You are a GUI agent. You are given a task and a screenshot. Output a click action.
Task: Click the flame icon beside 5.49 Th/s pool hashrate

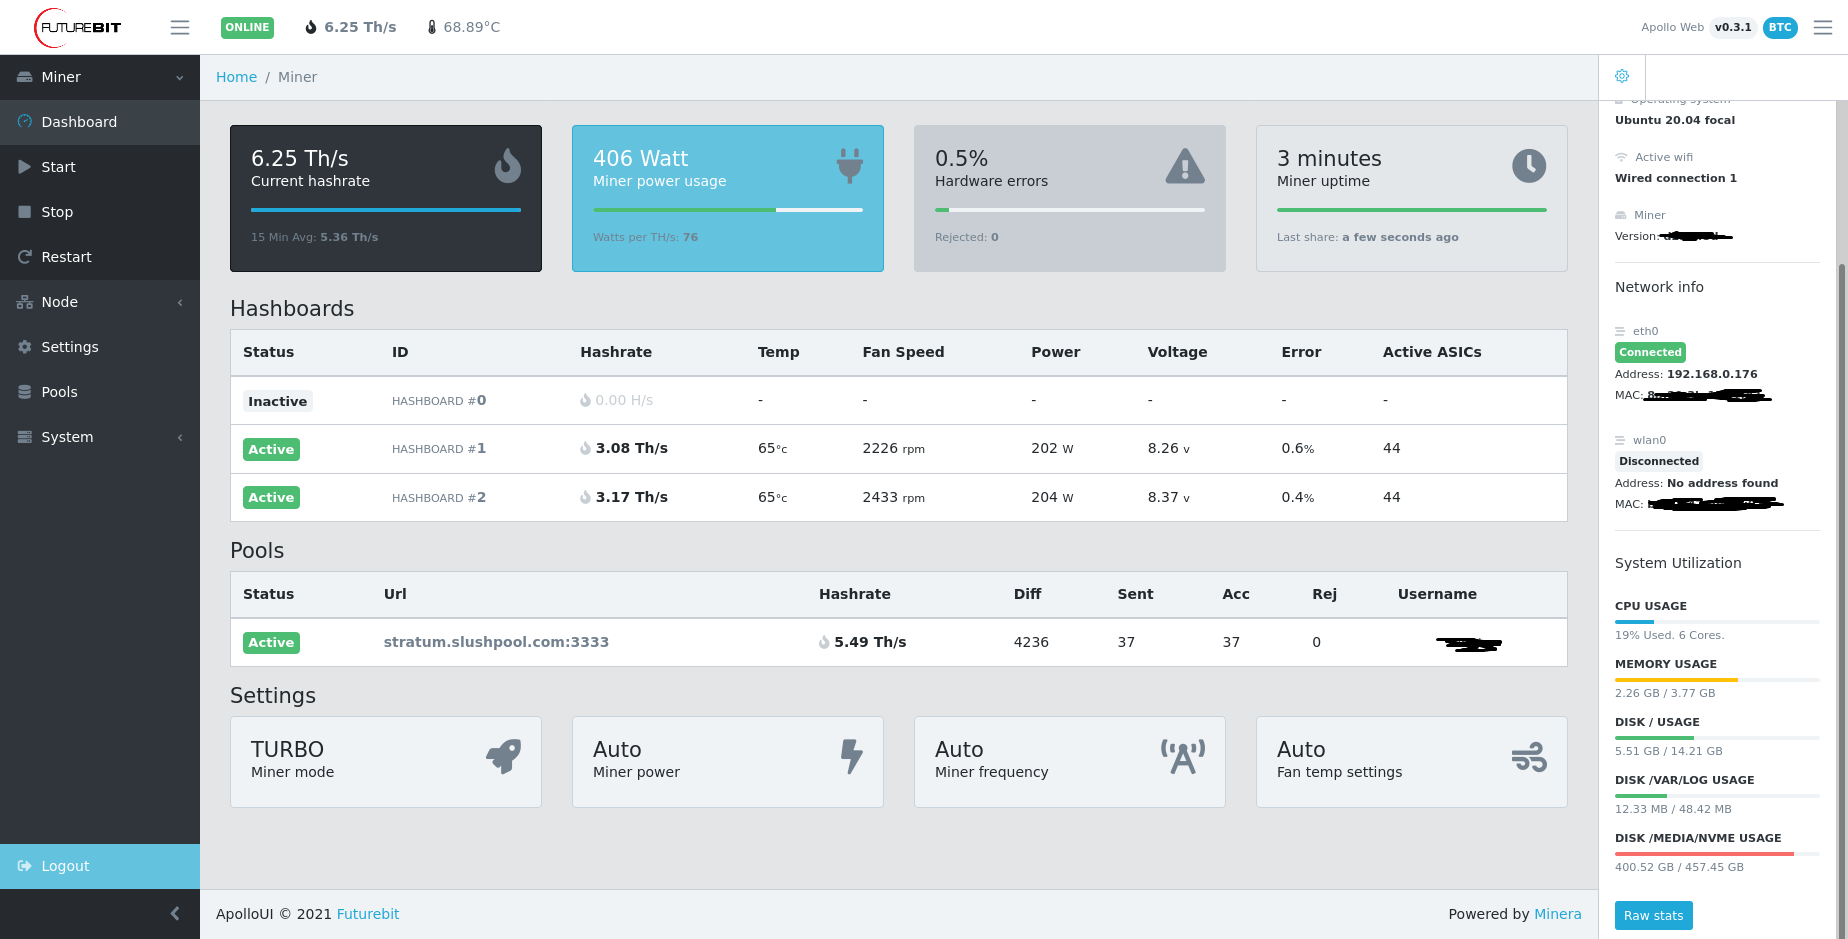pos(824,642)
